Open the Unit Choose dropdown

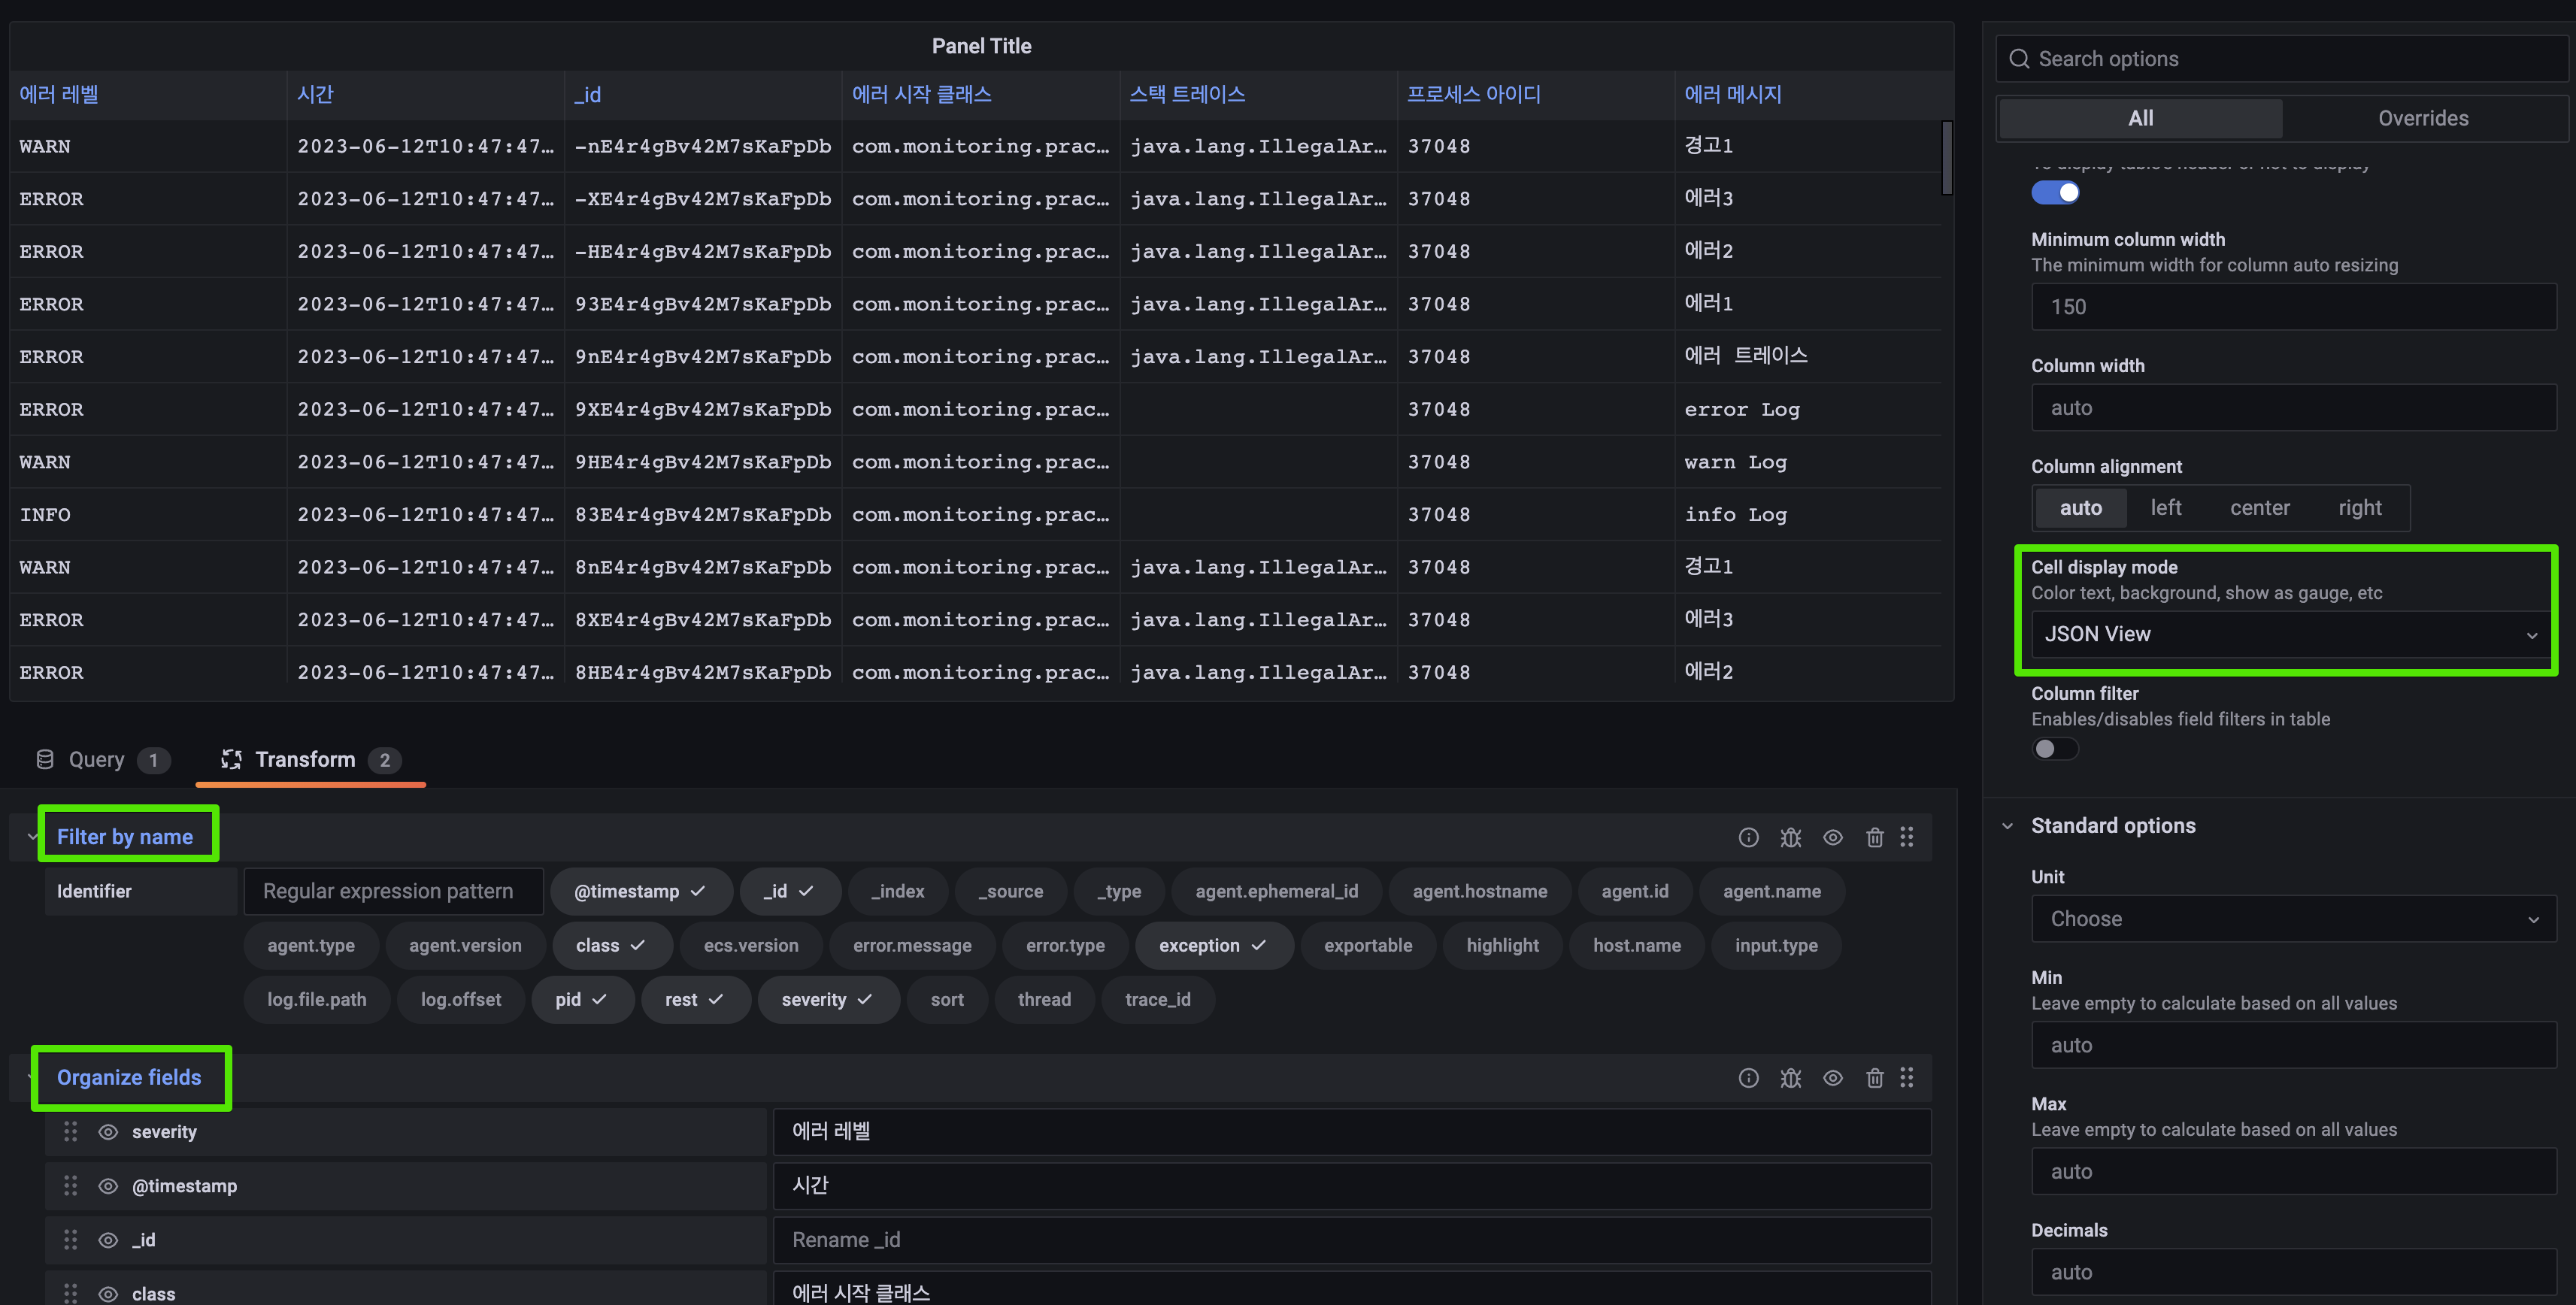pos(2292,918)
